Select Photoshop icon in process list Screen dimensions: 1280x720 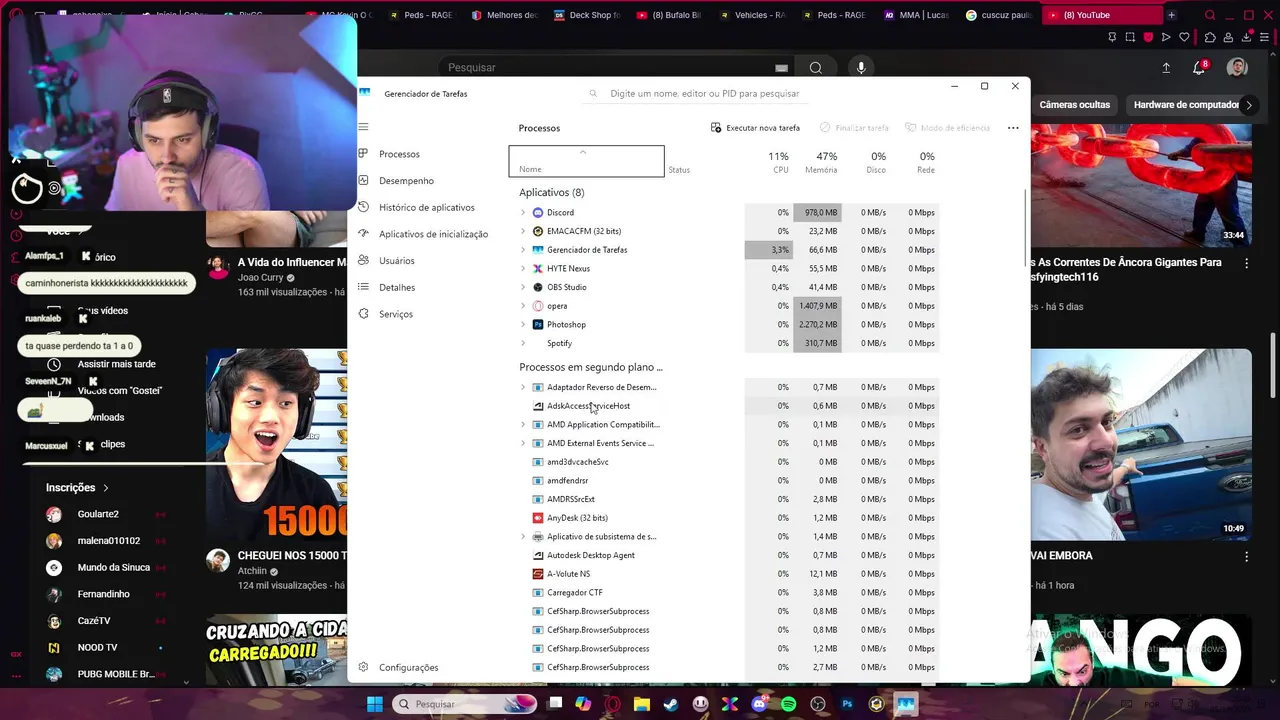(x=538, y=325)
